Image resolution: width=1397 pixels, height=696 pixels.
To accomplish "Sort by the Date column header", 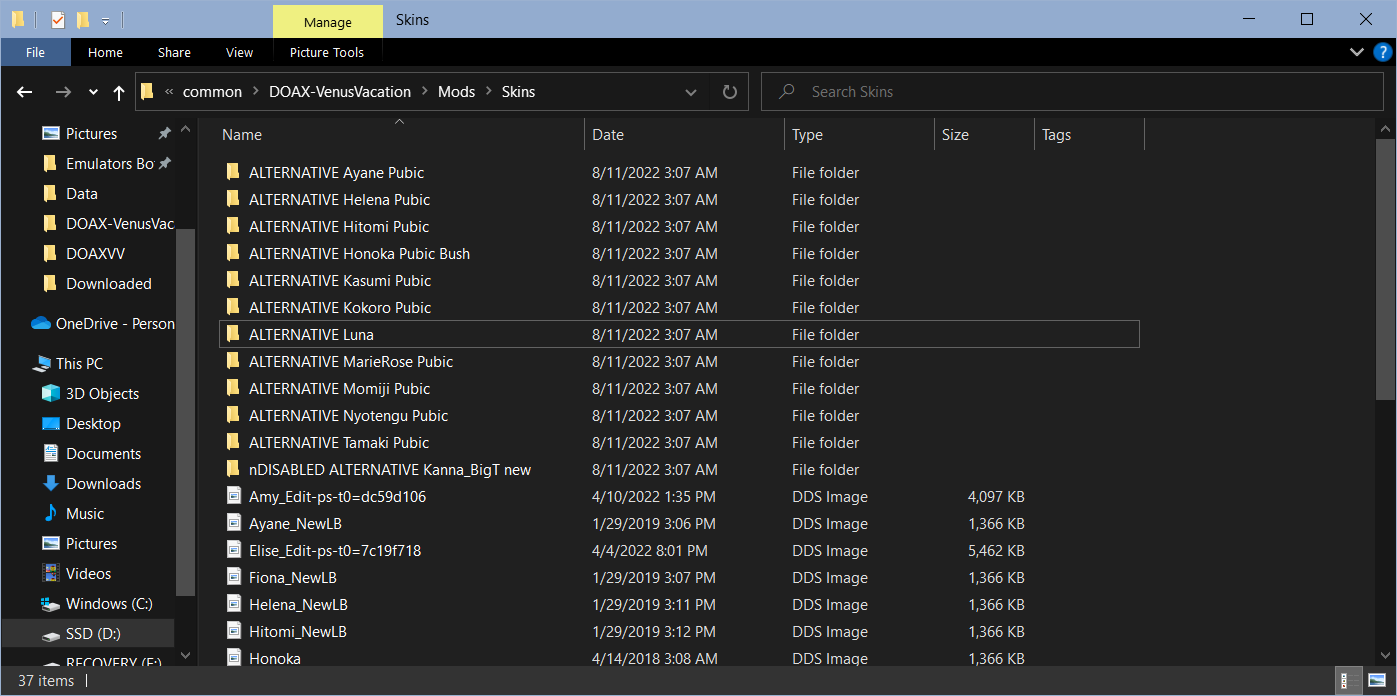I will [684, 135].
